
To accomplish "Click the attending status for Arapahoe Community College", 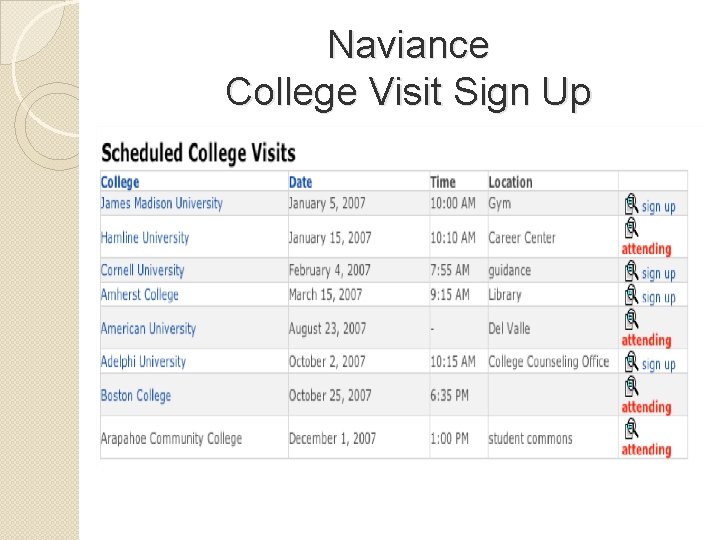I will [x=647, y=450].
